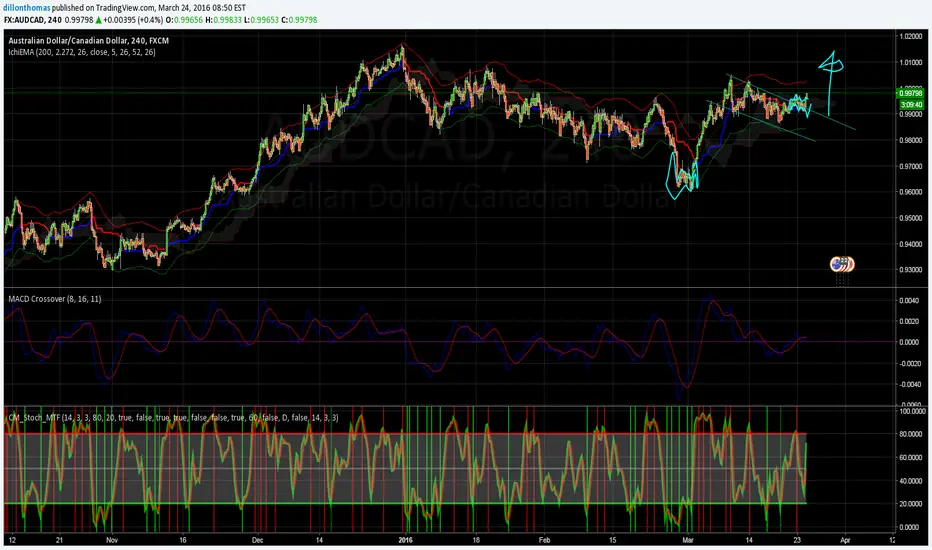Click the Dec label on time axis
Viewport: 932px width, 550px height.
[x=257, y=540]
